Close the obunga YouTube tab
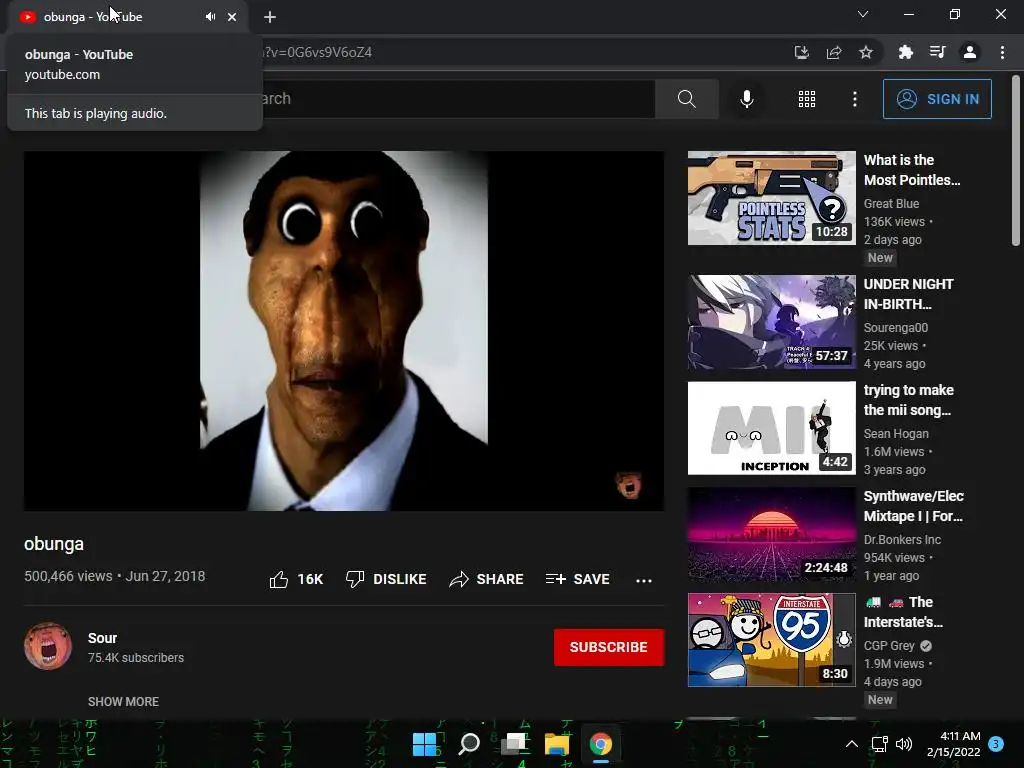Screen dimensions: 1024x768 [x=232, y=17]
